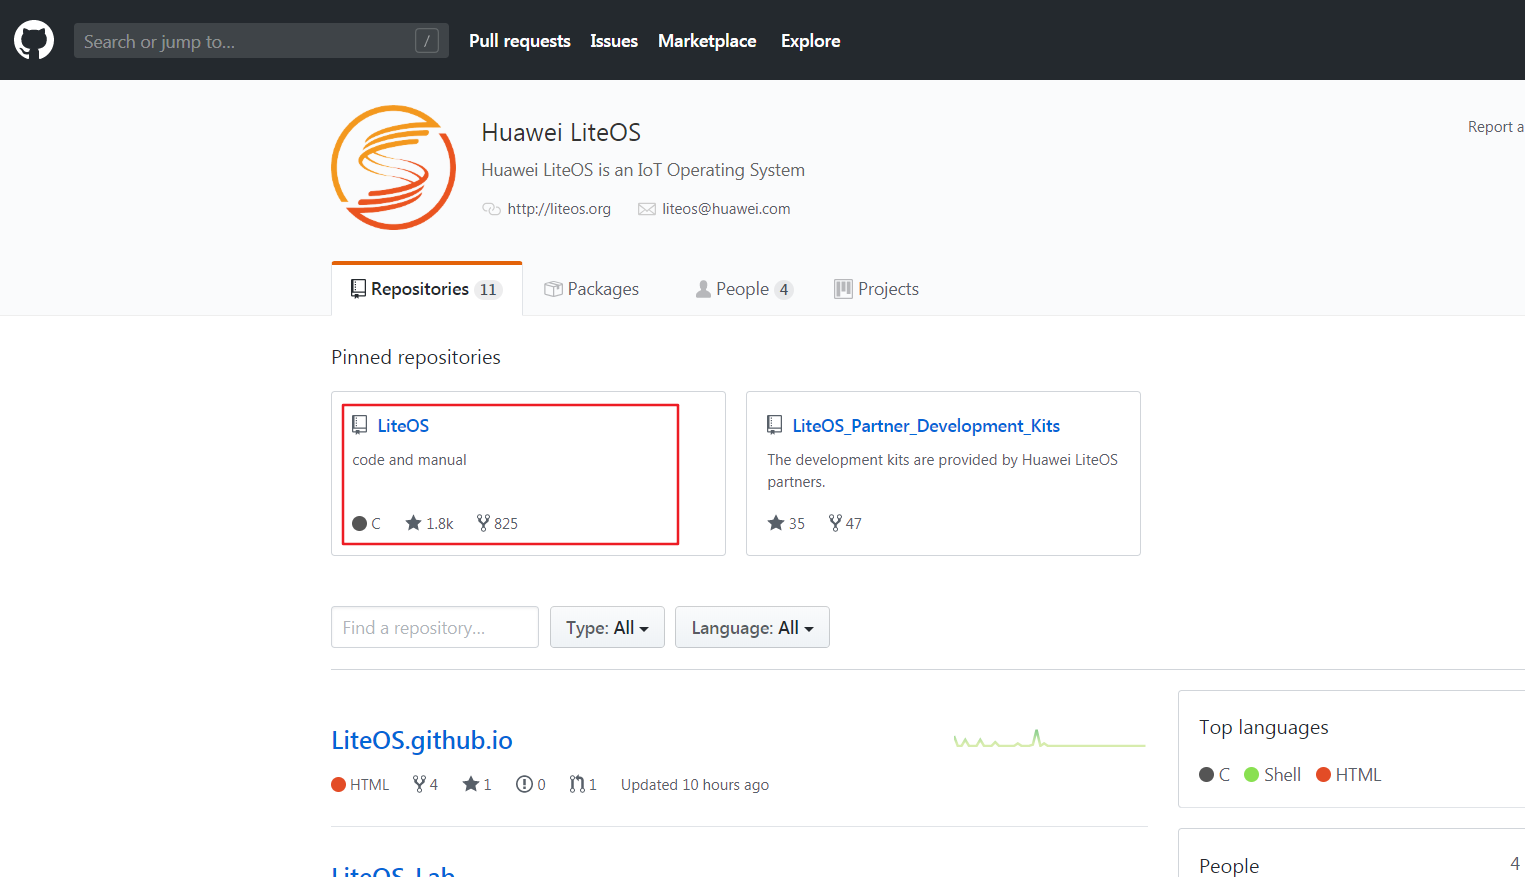Click green Shell dot in Top languages
The width and height of the screenshot is (1525, 877).
point(1251,775)
